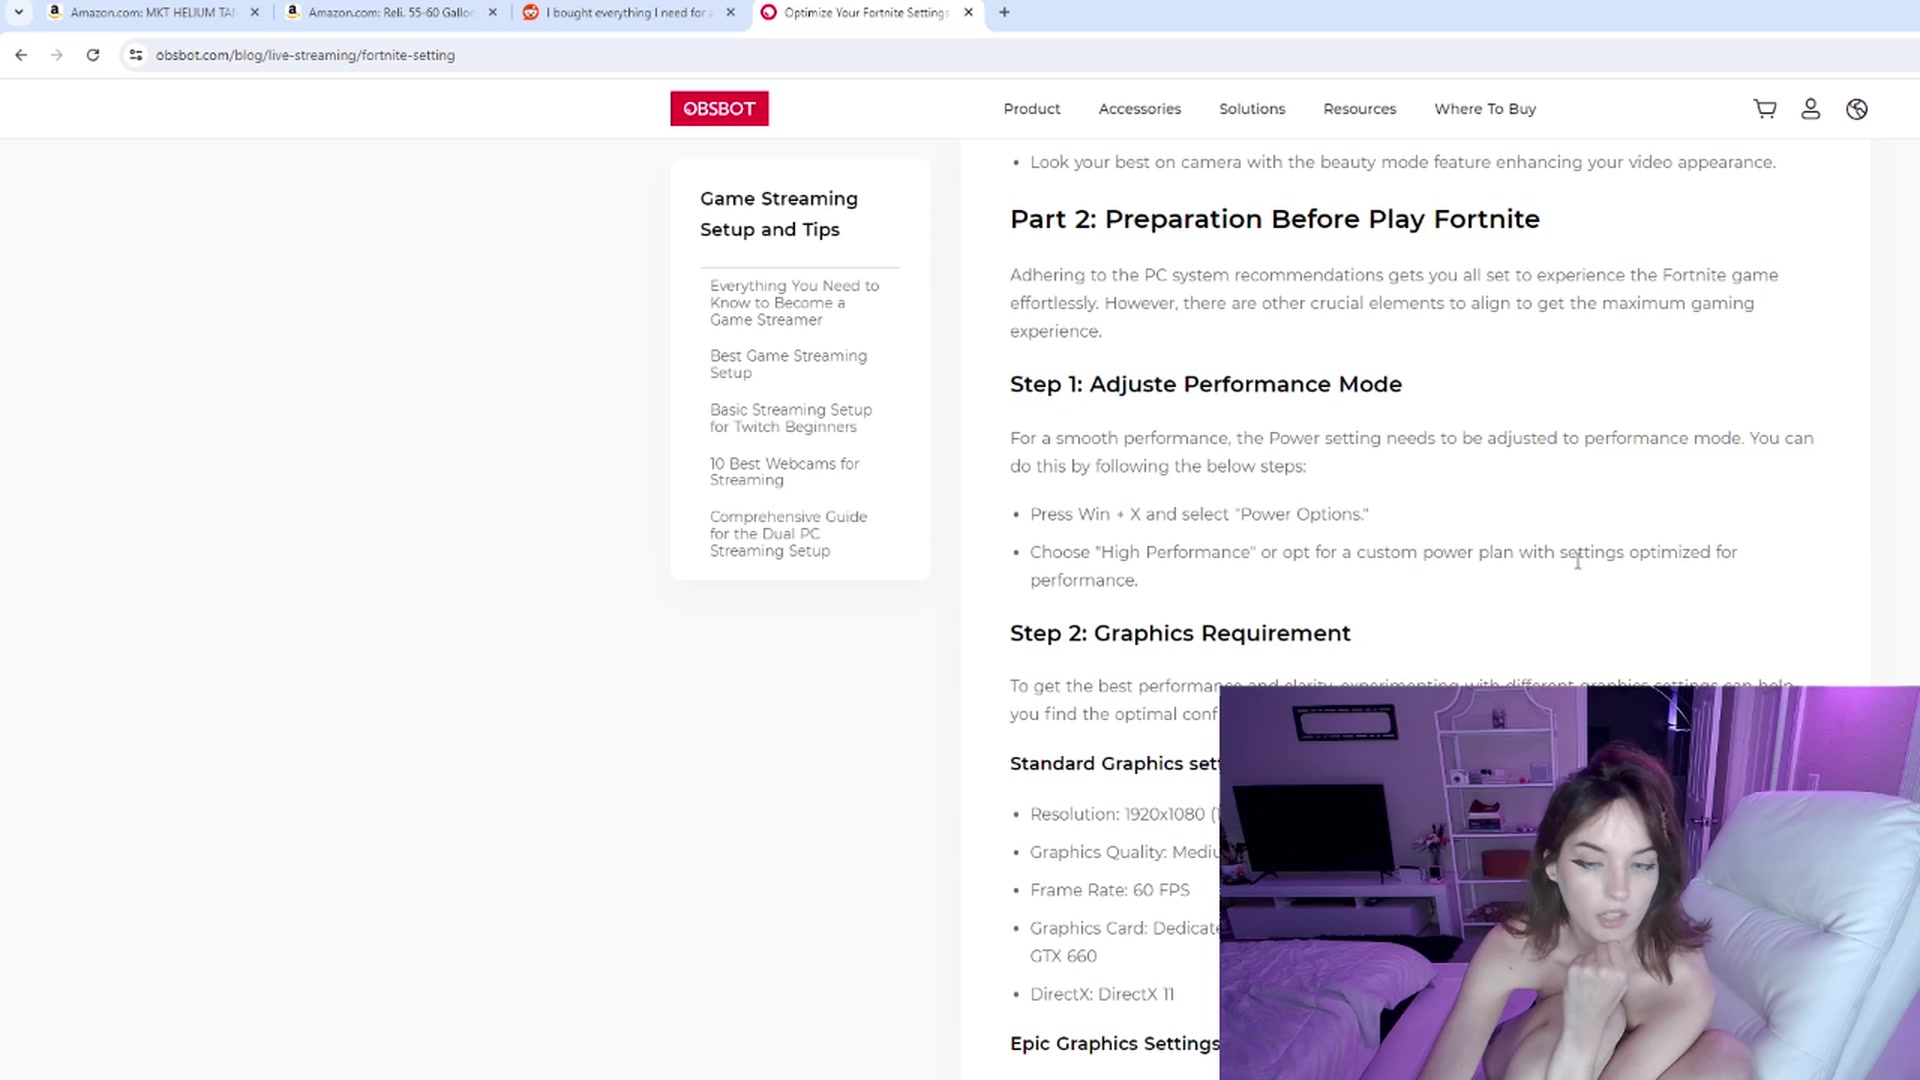Close the Amazon Reli 55-60 Gallon tab
1920x1080 pixels.
point(492,12)
